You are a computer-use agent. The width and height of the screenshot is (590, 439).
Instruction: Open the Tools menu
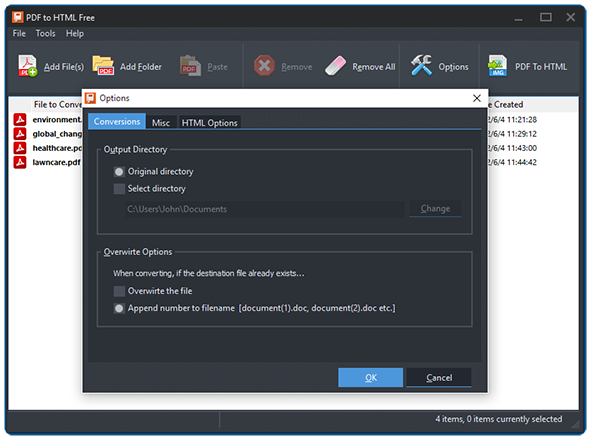point(46,33)
